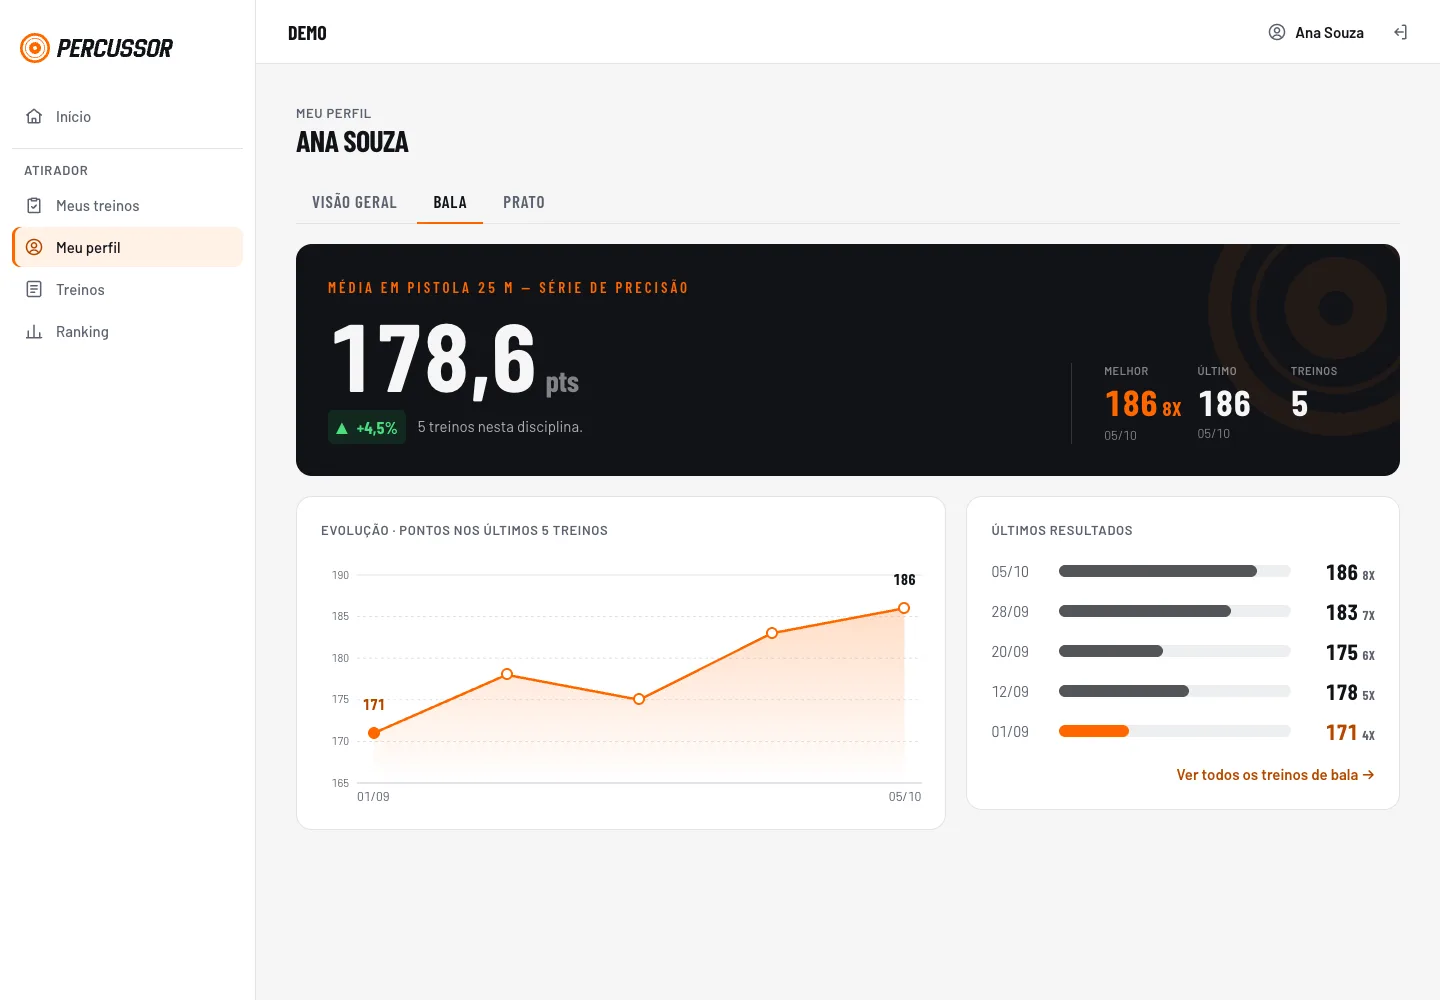Click the 178 5x score in results
This screenshot has width=1440, height=1000.
(1350, 693)
